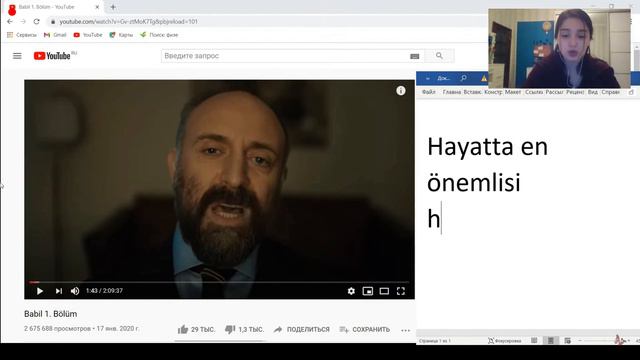Switch Word to read mode view
640x360 pixels.
point(534,340)
